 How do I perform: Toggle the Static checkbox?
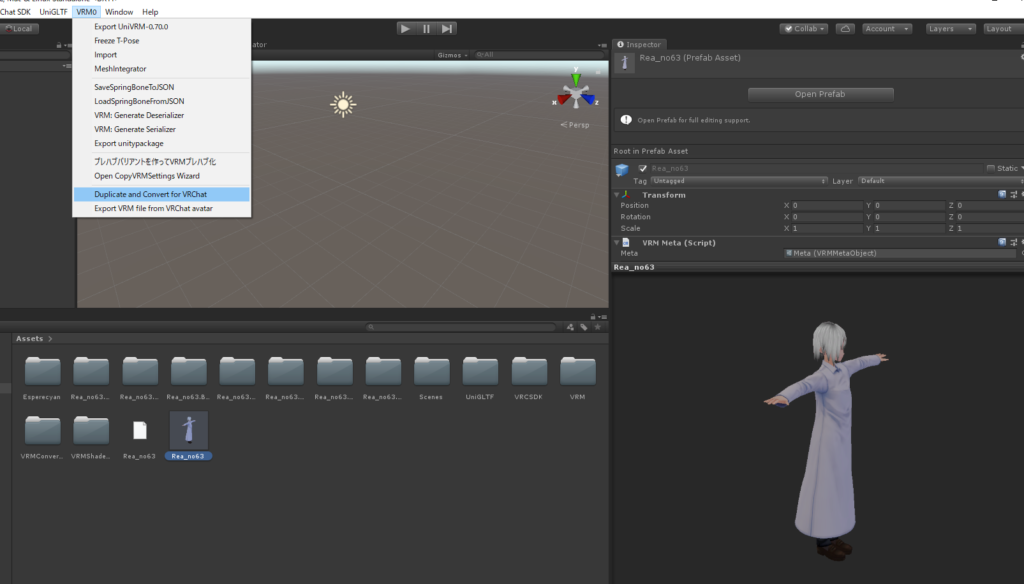(x=991, y=168)
